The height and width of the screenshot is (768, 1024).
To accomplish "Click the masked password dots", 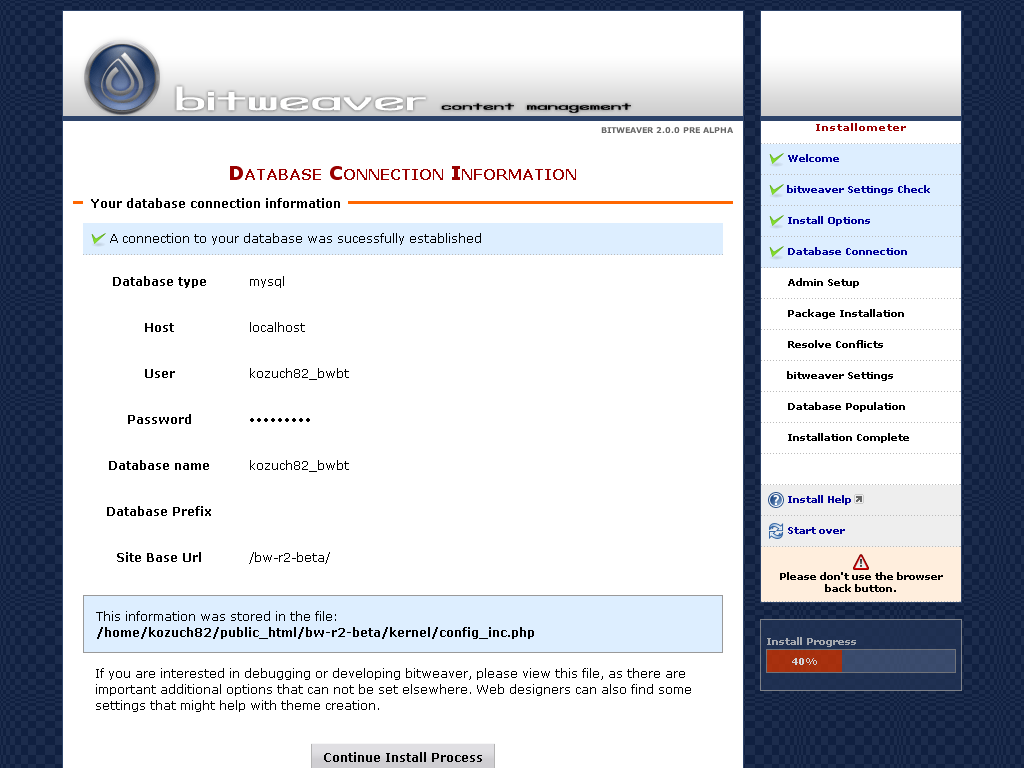I will click(x=280, y=420).
